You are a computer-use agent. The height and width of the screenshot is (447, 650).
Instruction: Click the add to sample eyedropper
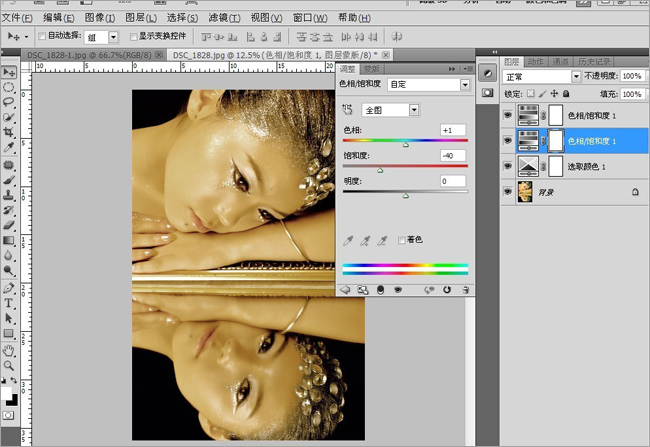[x=365, y=241]
